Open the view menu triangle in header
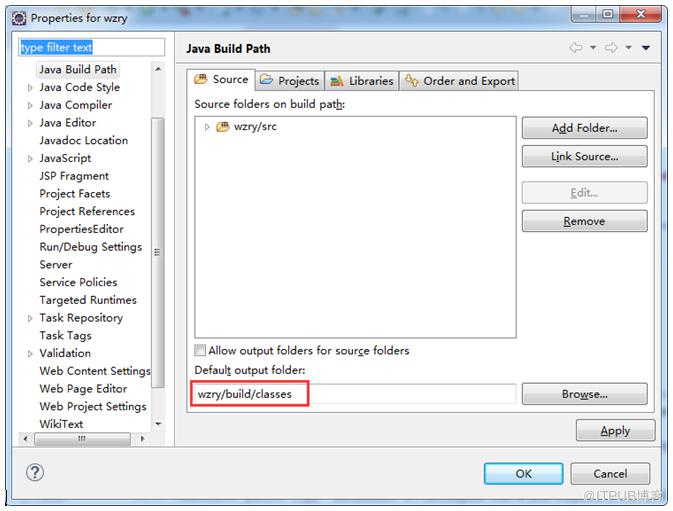This screenshot has height=511, width=673. (646, 48)
